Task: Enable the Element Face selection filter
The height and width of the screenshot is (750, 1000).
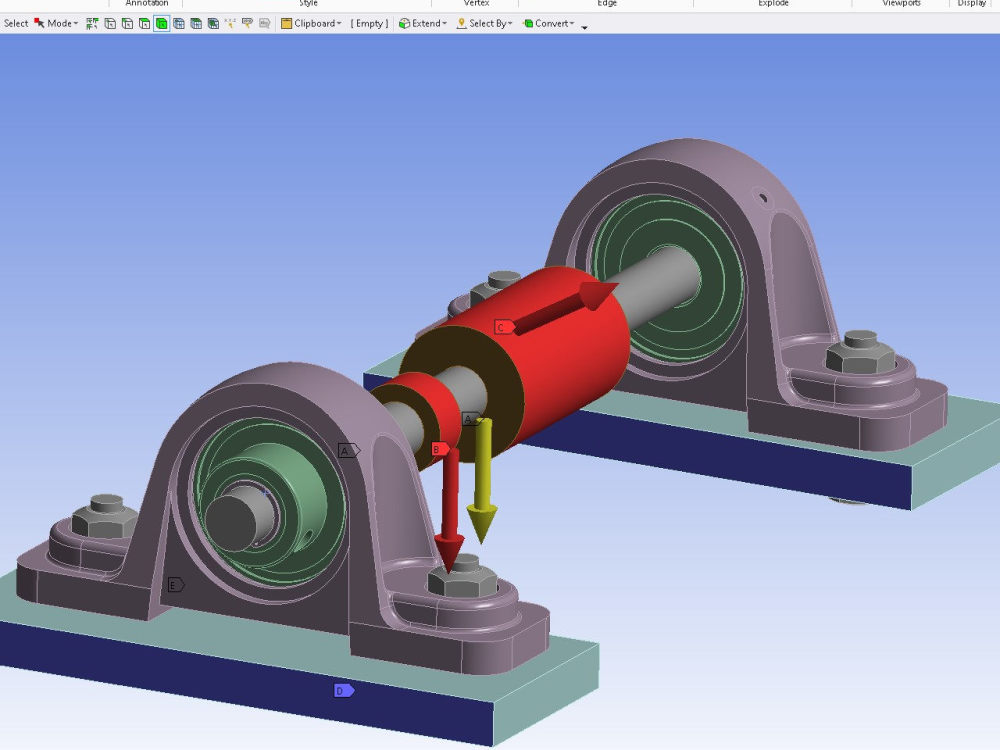Action: pos(196,24)
